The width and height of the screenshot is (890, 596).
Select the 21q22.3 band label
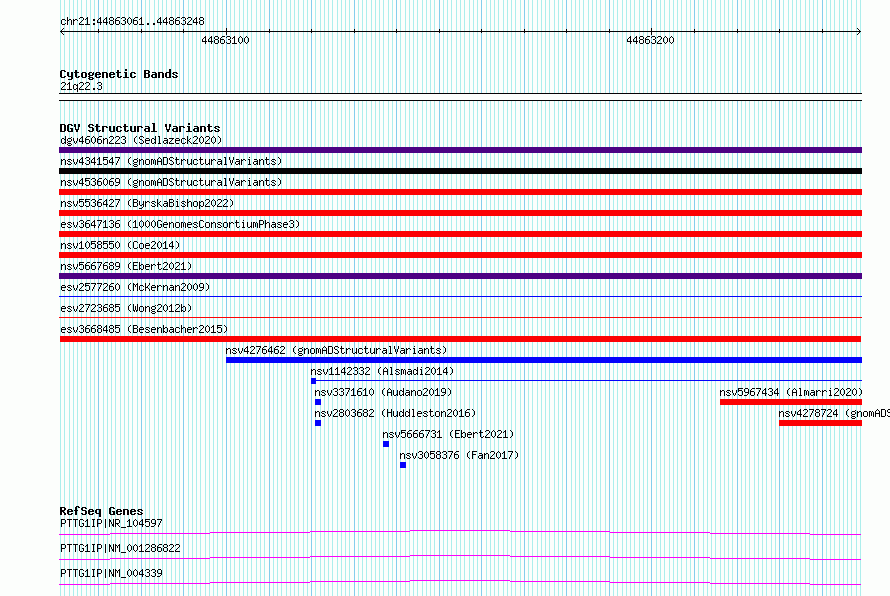click(x=81, y=86)
